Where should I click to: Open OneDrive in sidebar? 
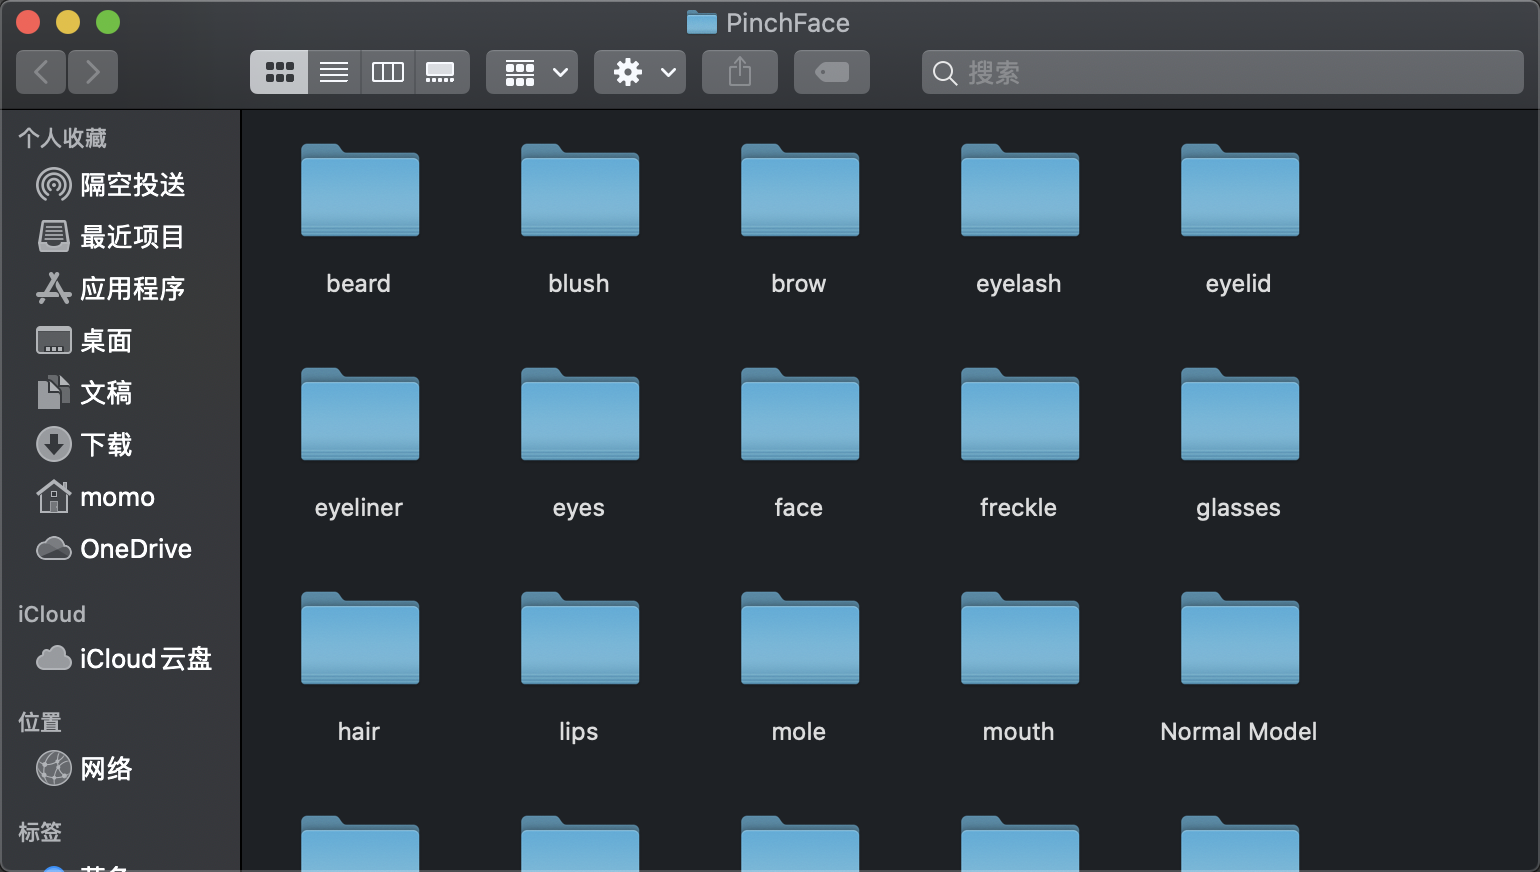click(120, 549)
